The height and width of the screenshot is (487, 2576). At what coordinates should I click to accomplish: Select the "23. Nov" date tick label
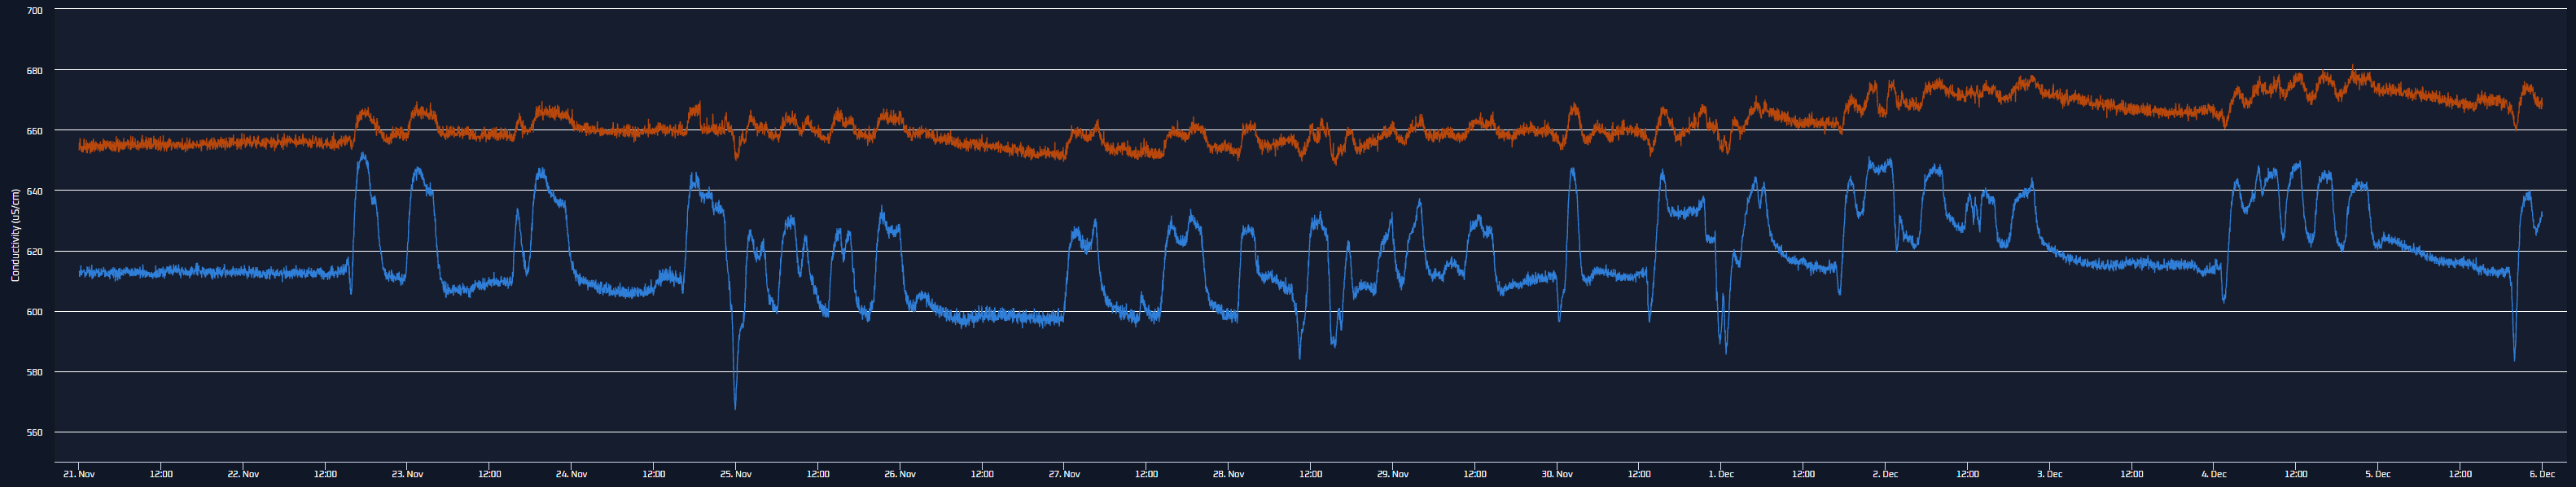pos(407,474)
